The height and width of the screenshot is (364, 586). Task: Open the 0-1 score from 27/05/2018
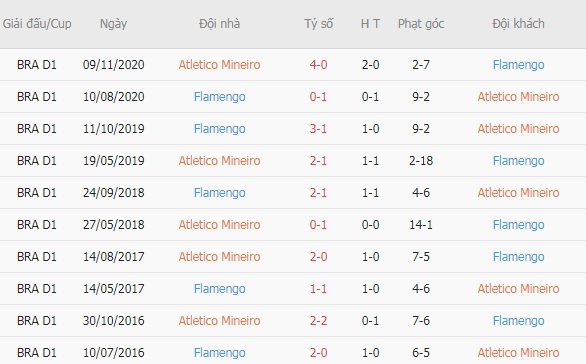point(318,225)
